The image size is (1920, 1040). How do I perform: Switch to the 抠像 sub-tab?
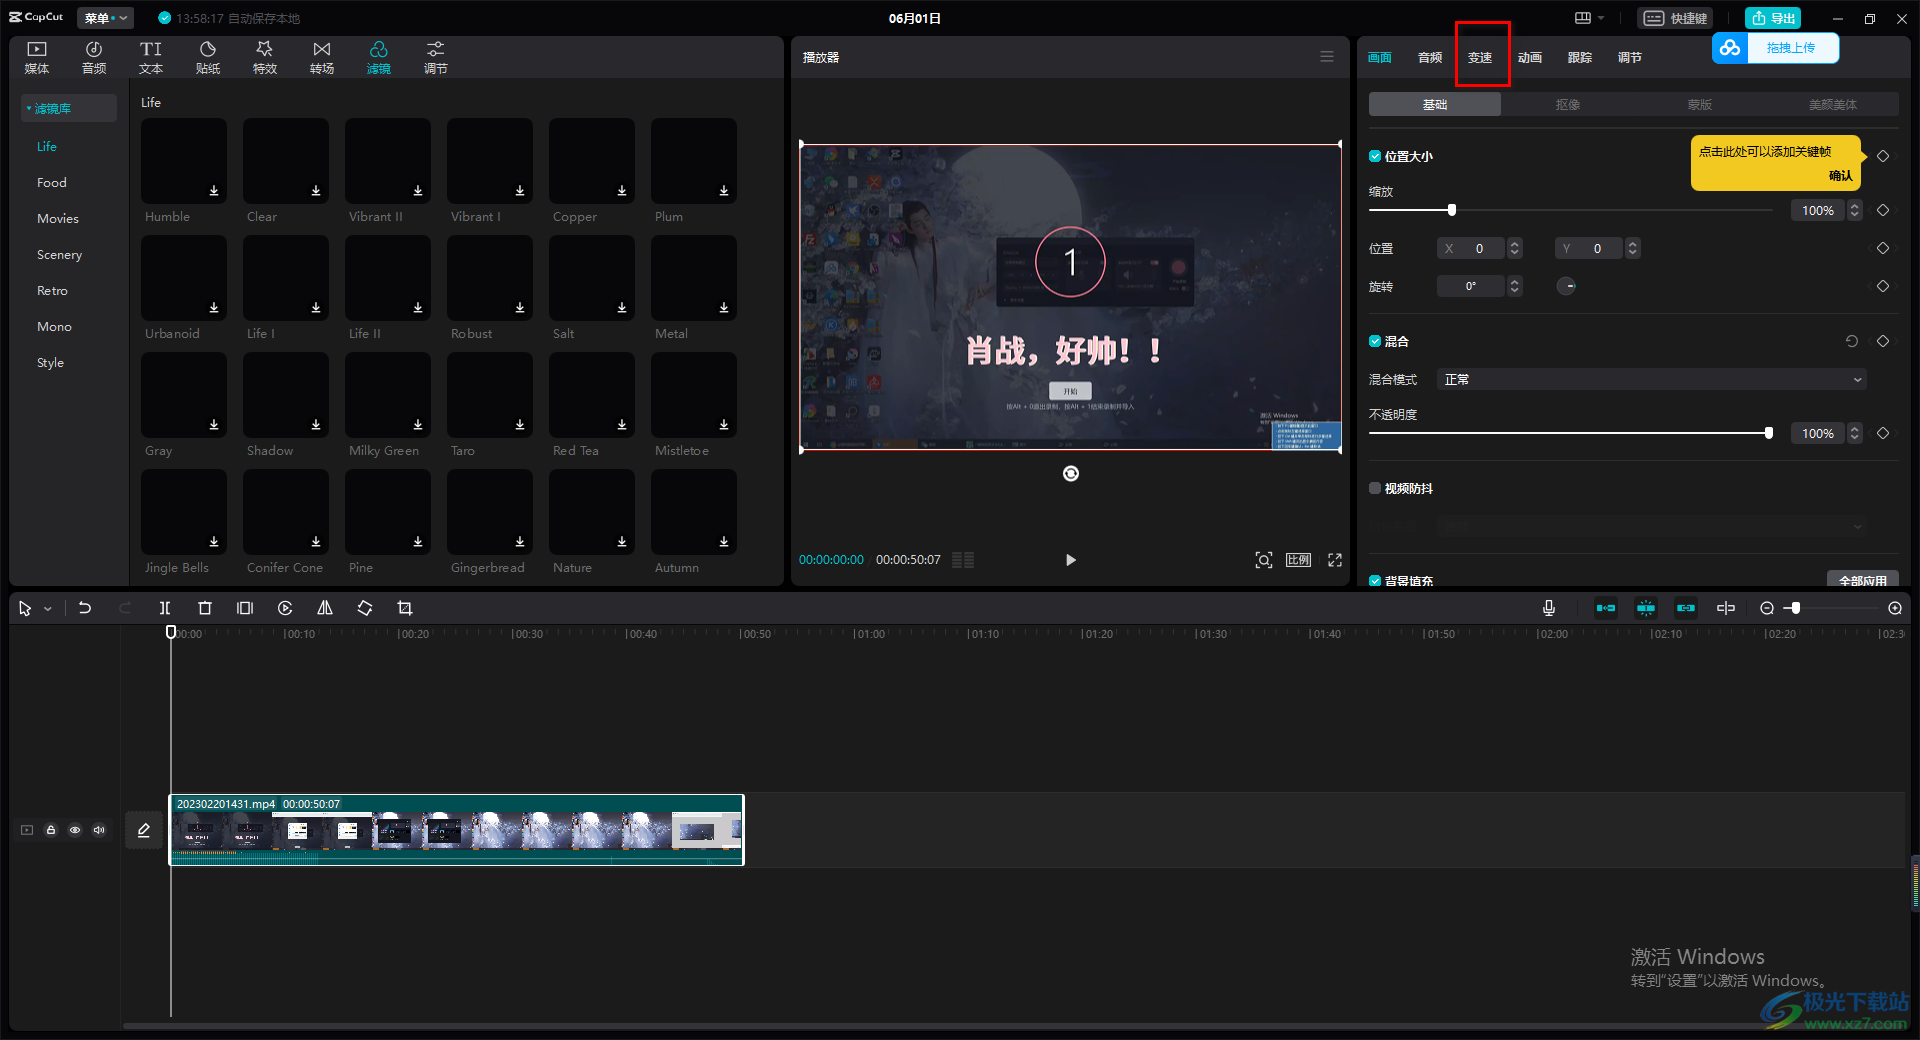1568,104
